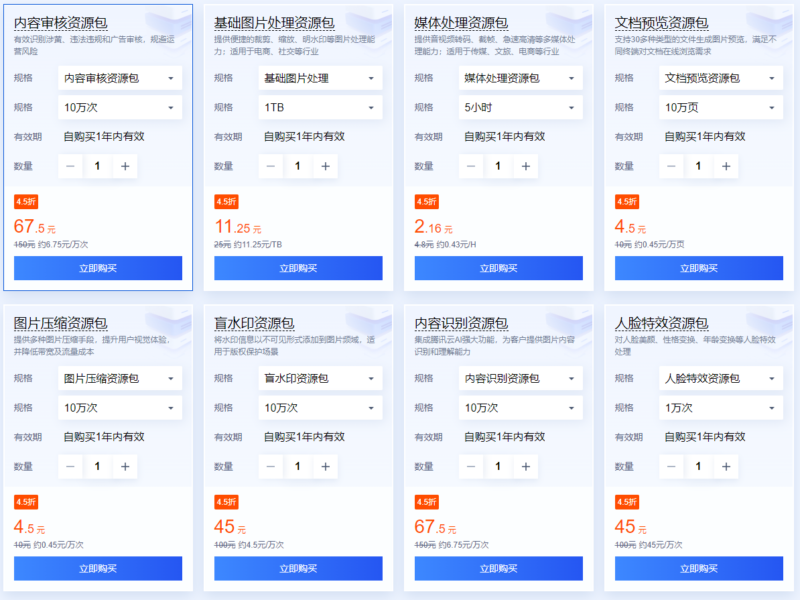Click minus icon for 文档预览资源包 quantity

pos(672,166)
